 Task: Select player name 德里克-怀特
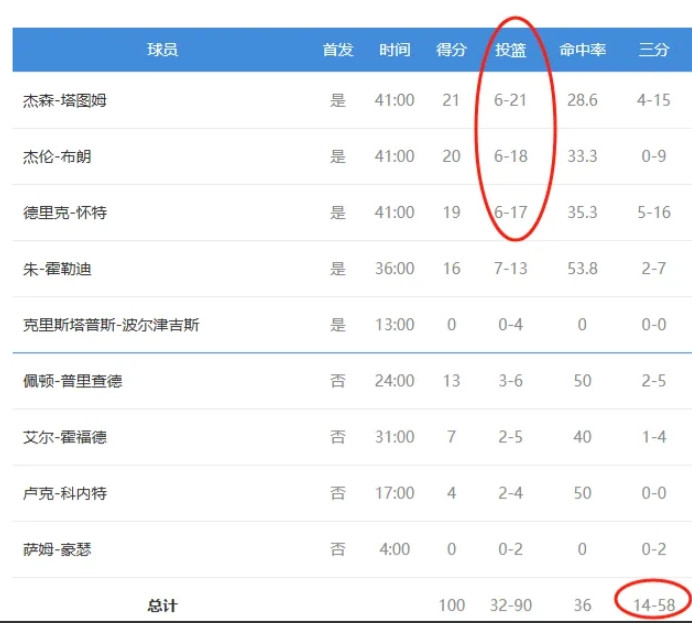tap(65, 213)
